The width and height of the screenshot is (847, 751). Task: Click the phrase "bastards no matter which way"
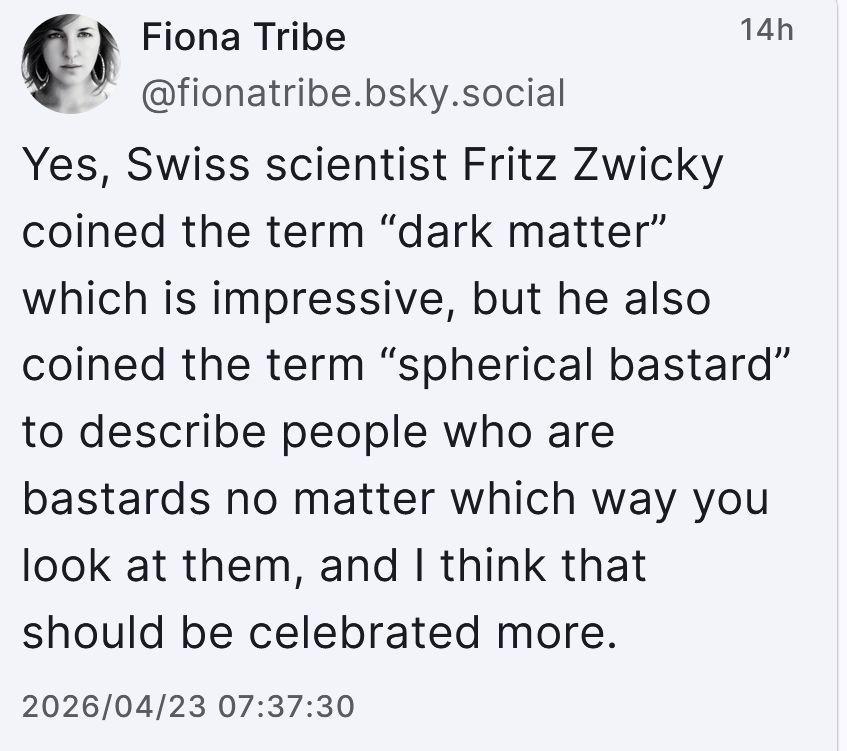[349, 499]
